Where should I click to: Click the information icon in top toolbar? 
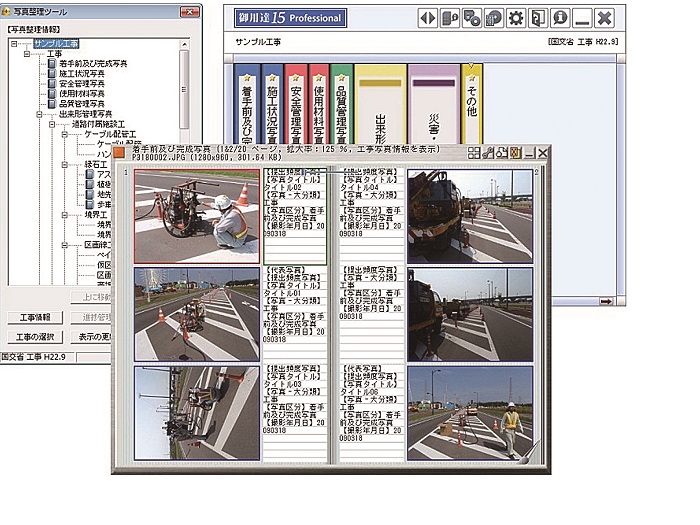(x=561, y=18)
